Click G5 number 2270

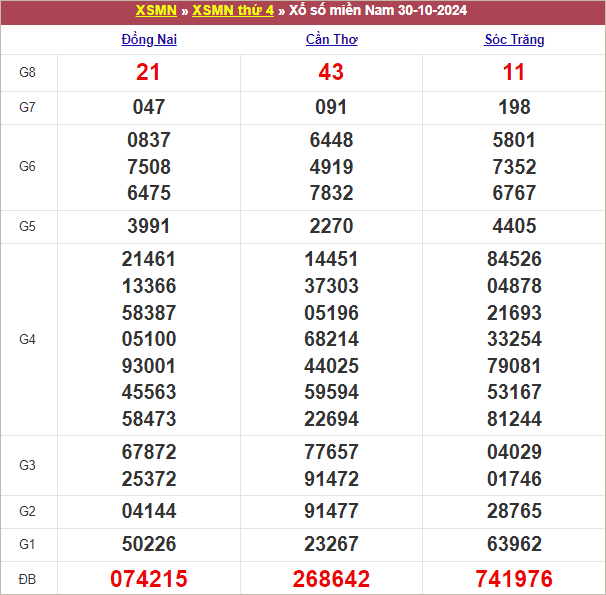[x=331, y=226]
